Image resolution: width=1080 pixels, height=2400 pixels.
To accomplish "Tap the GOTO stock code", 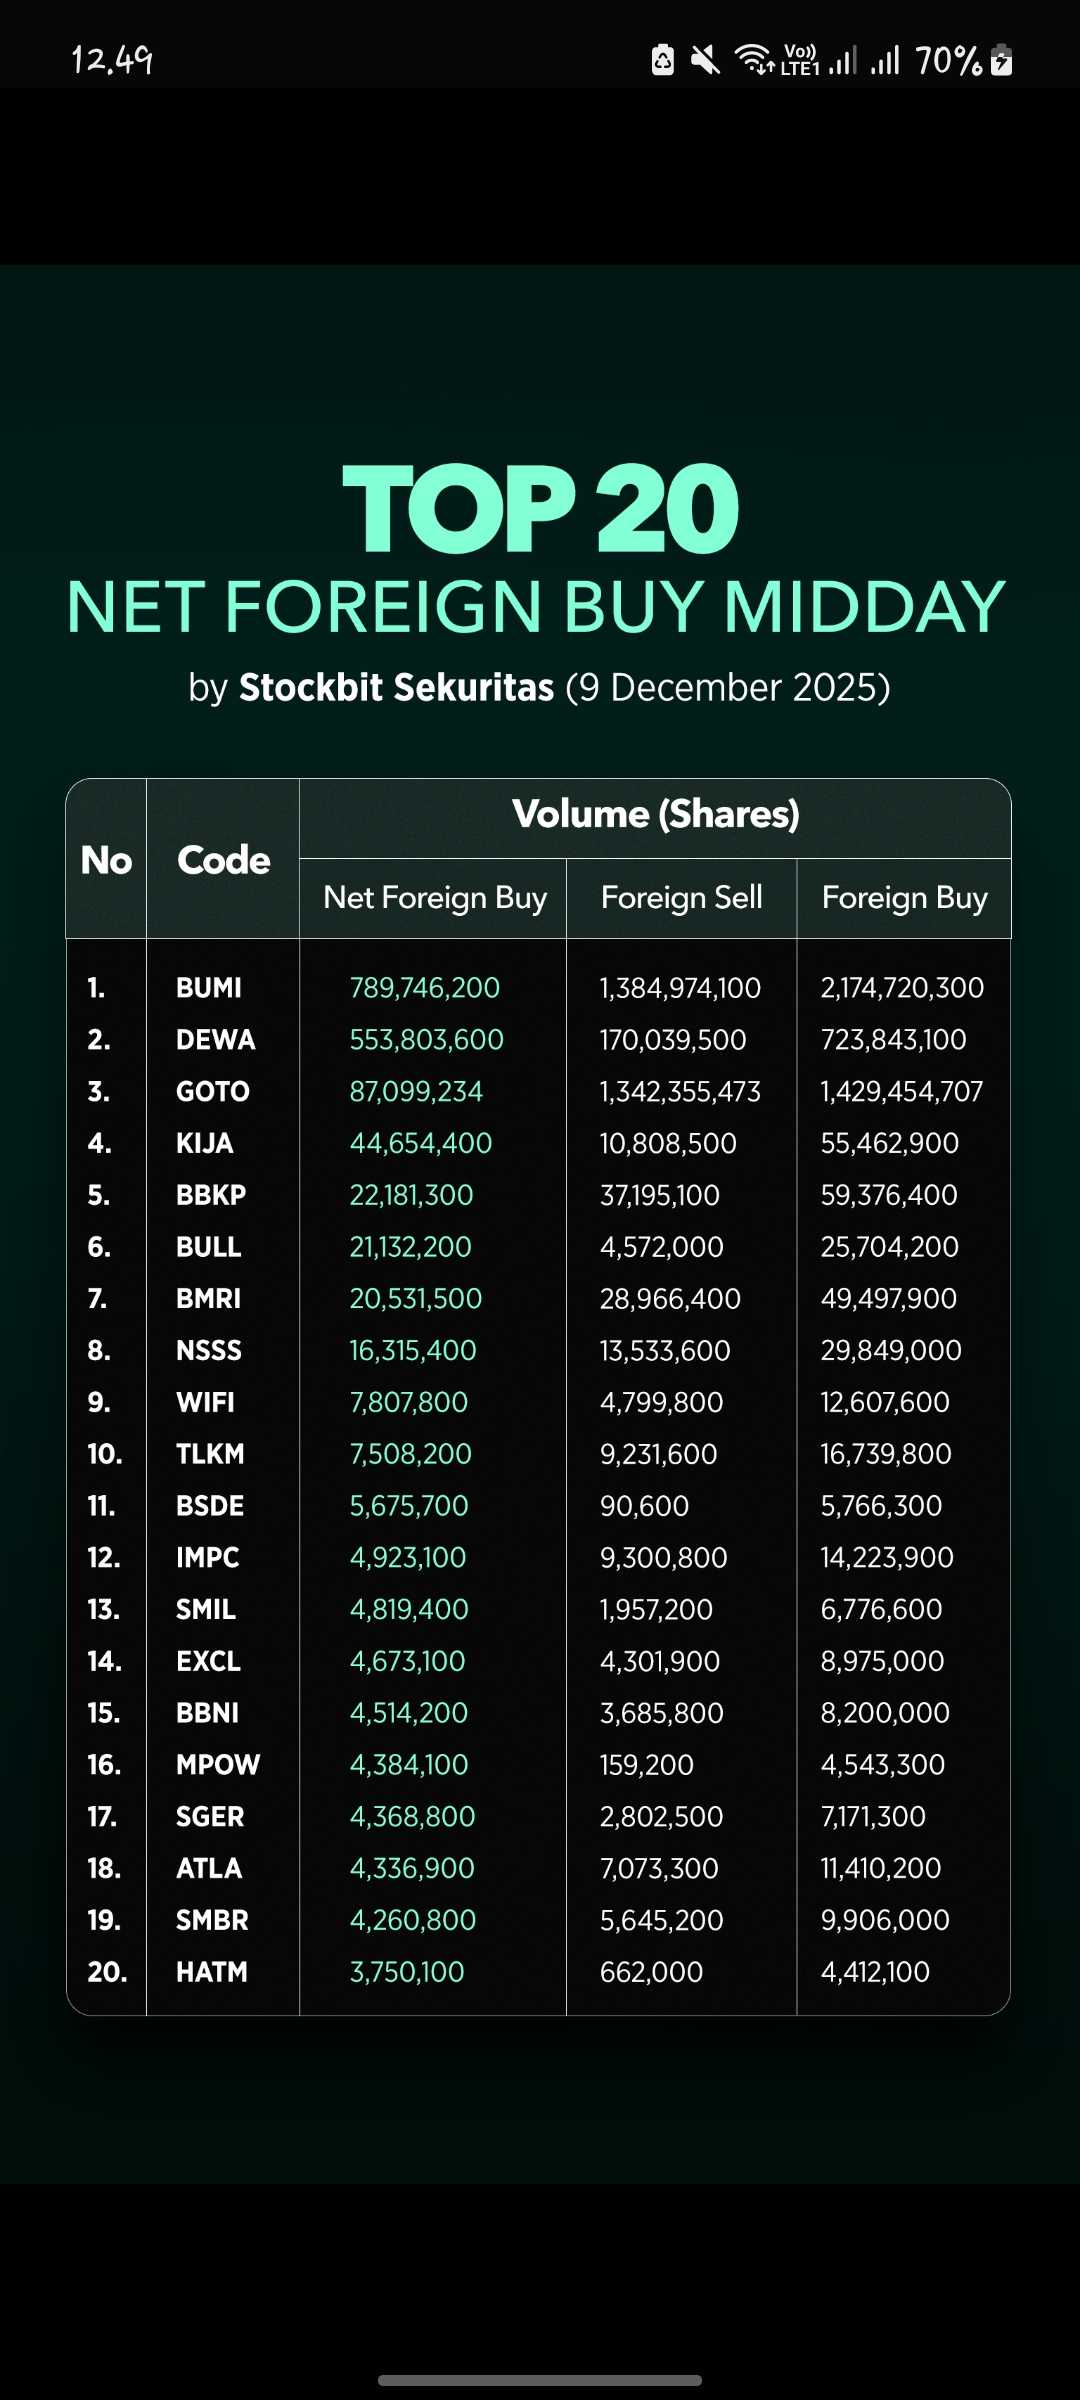I will pos(213,1092).
